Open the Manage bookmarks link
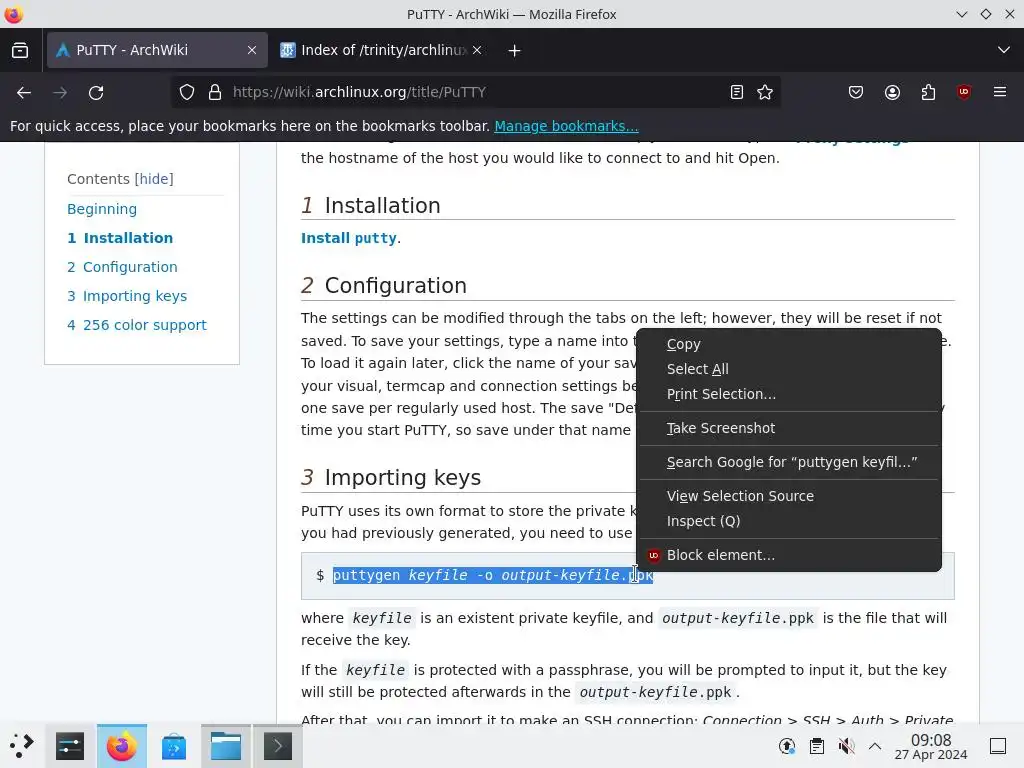Viewport: 1024px width, 768px height. click(566, 126)
